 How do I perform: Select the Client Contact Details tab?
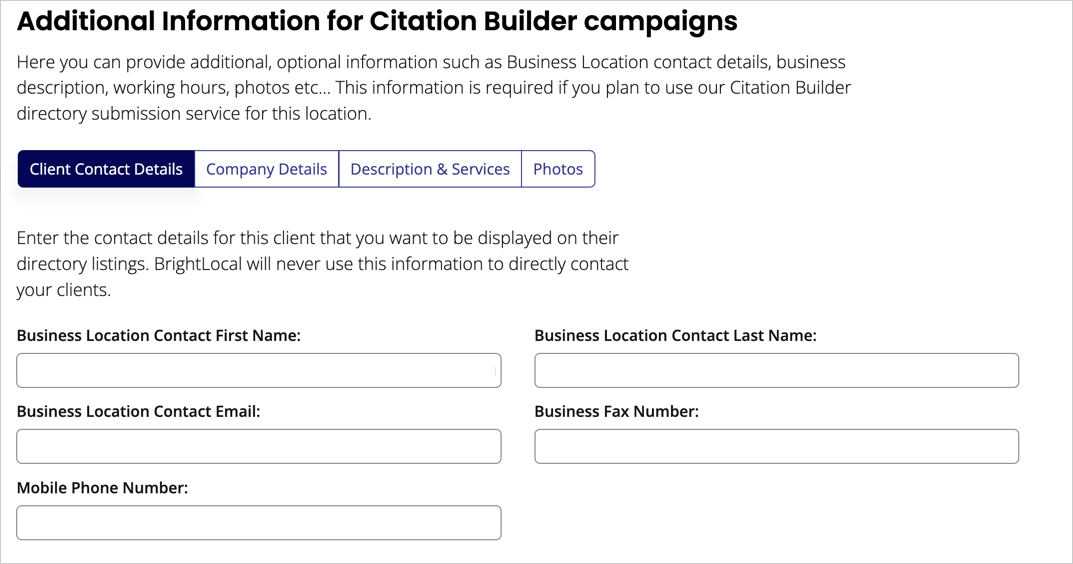click(106, 169)
